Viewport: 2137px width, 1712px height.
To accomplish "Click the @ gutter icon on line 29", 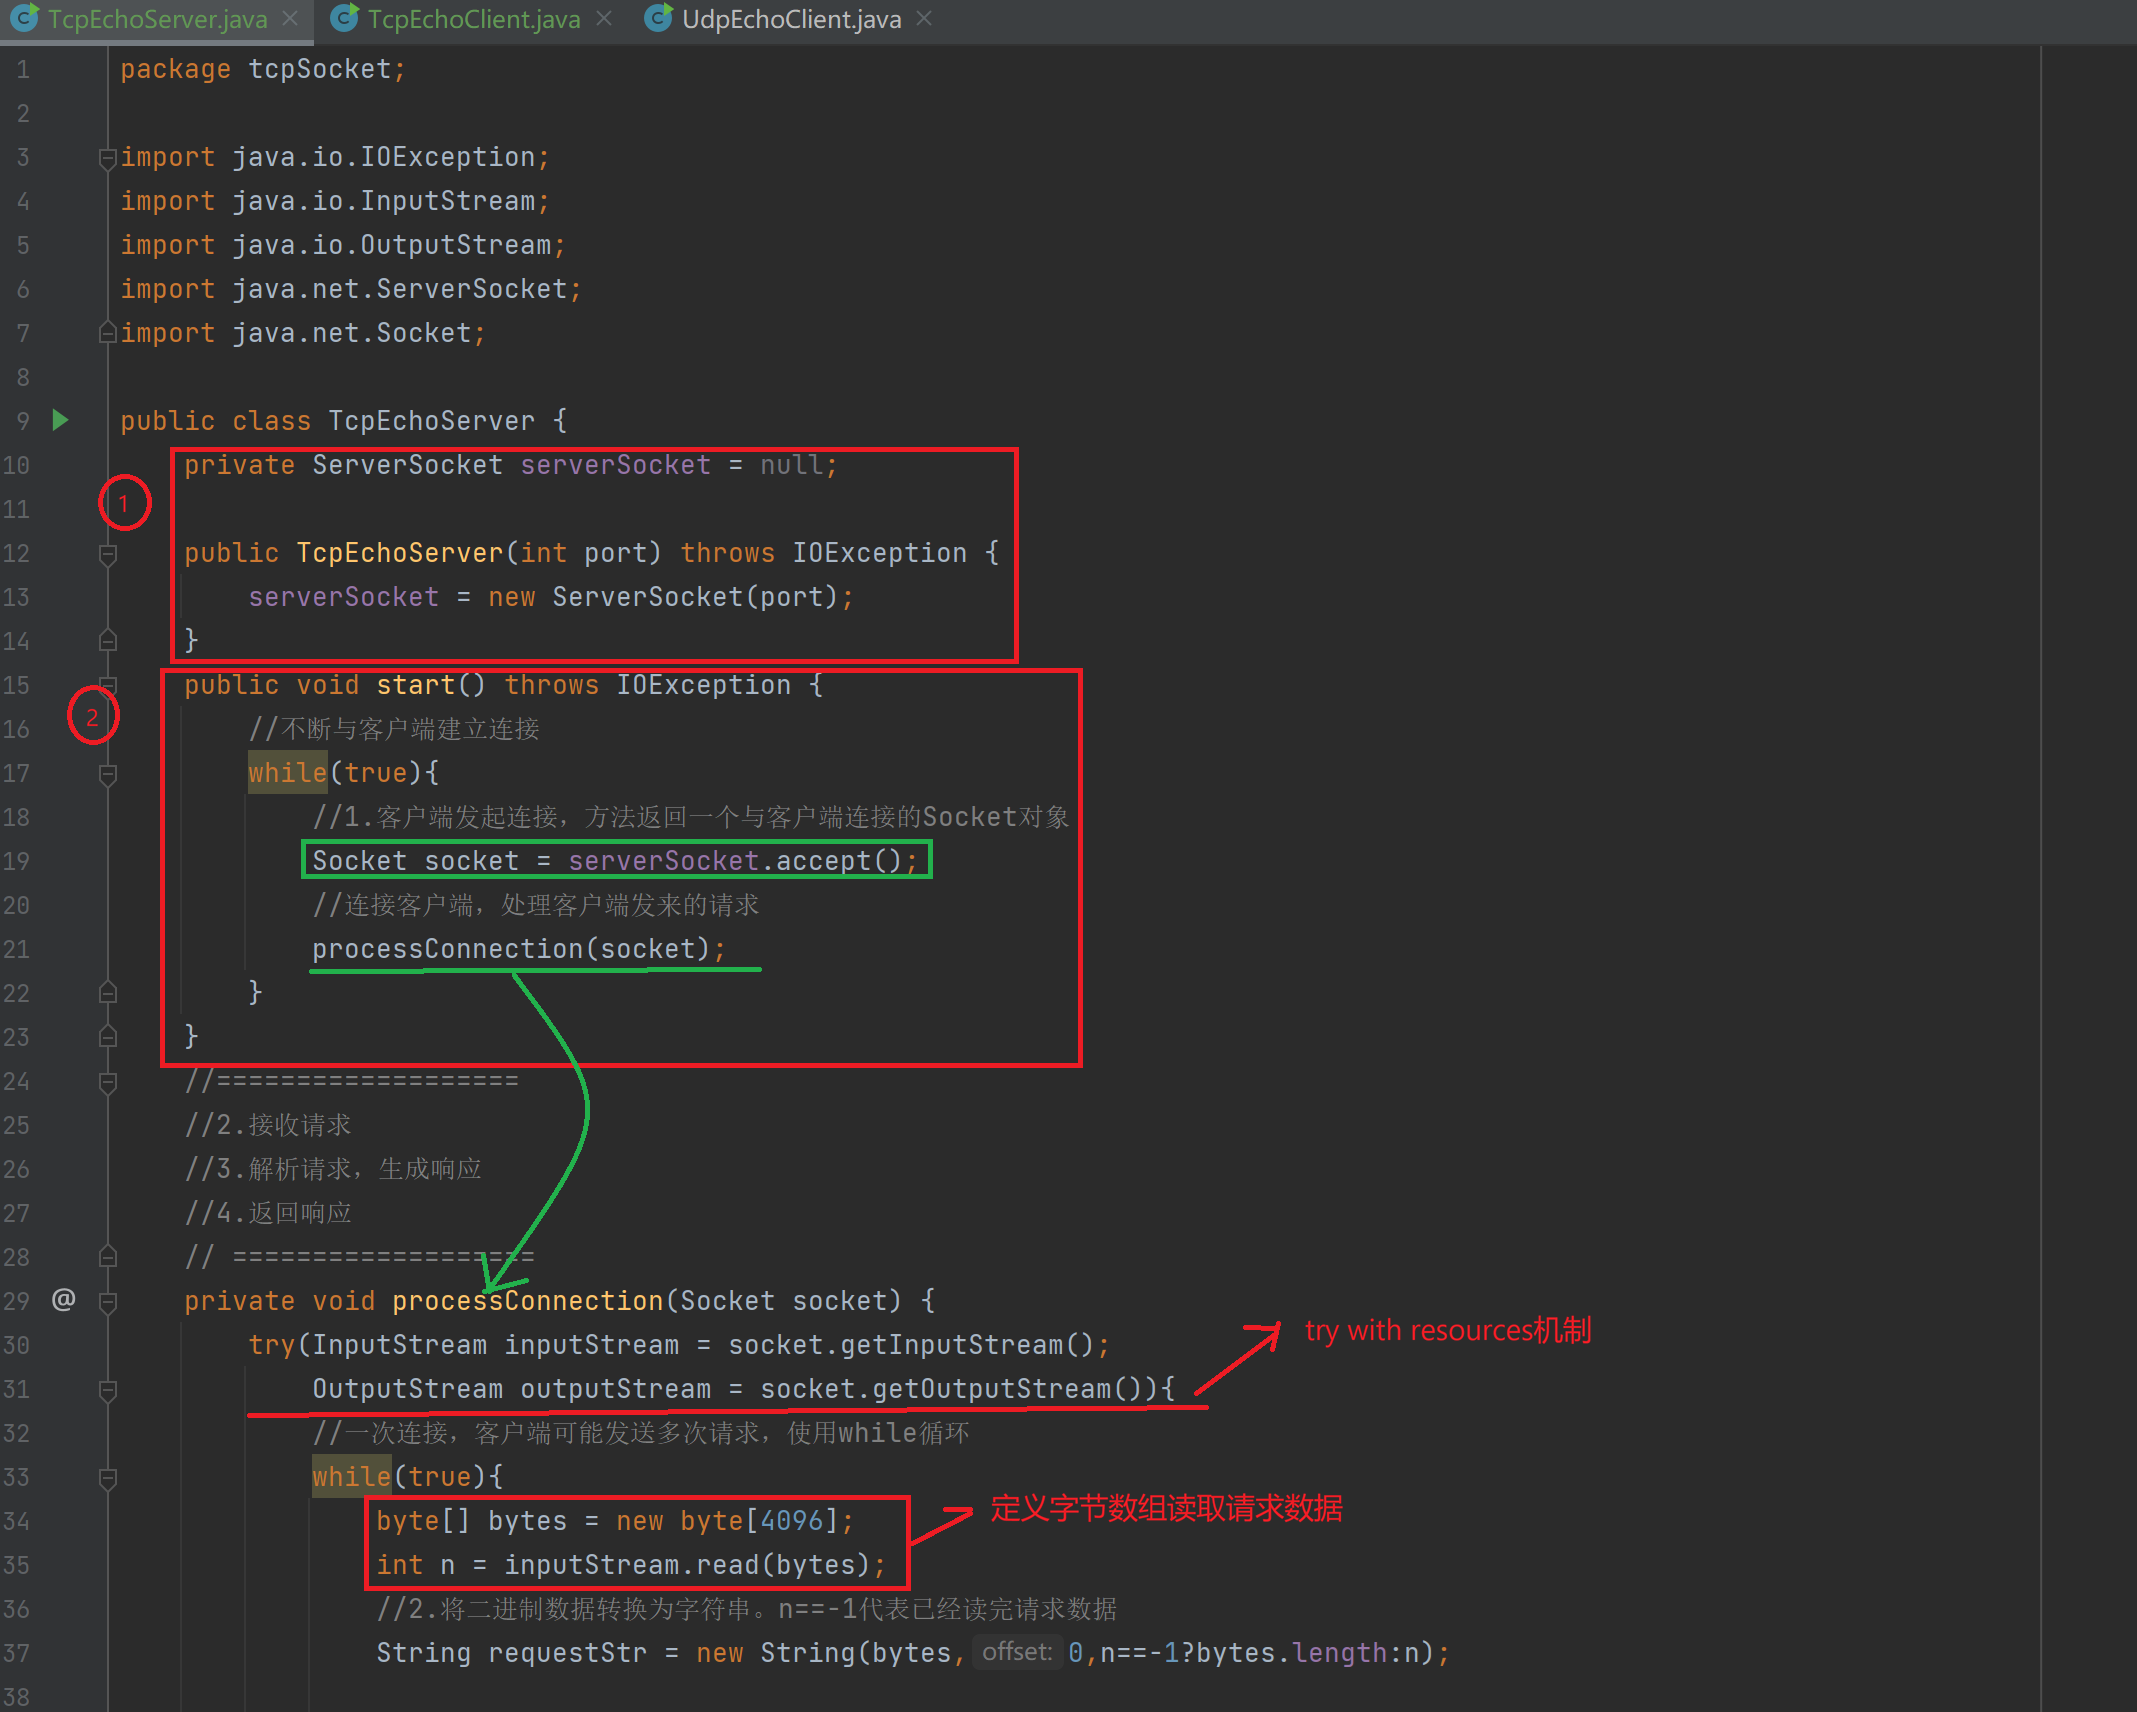I will 63,1299.
